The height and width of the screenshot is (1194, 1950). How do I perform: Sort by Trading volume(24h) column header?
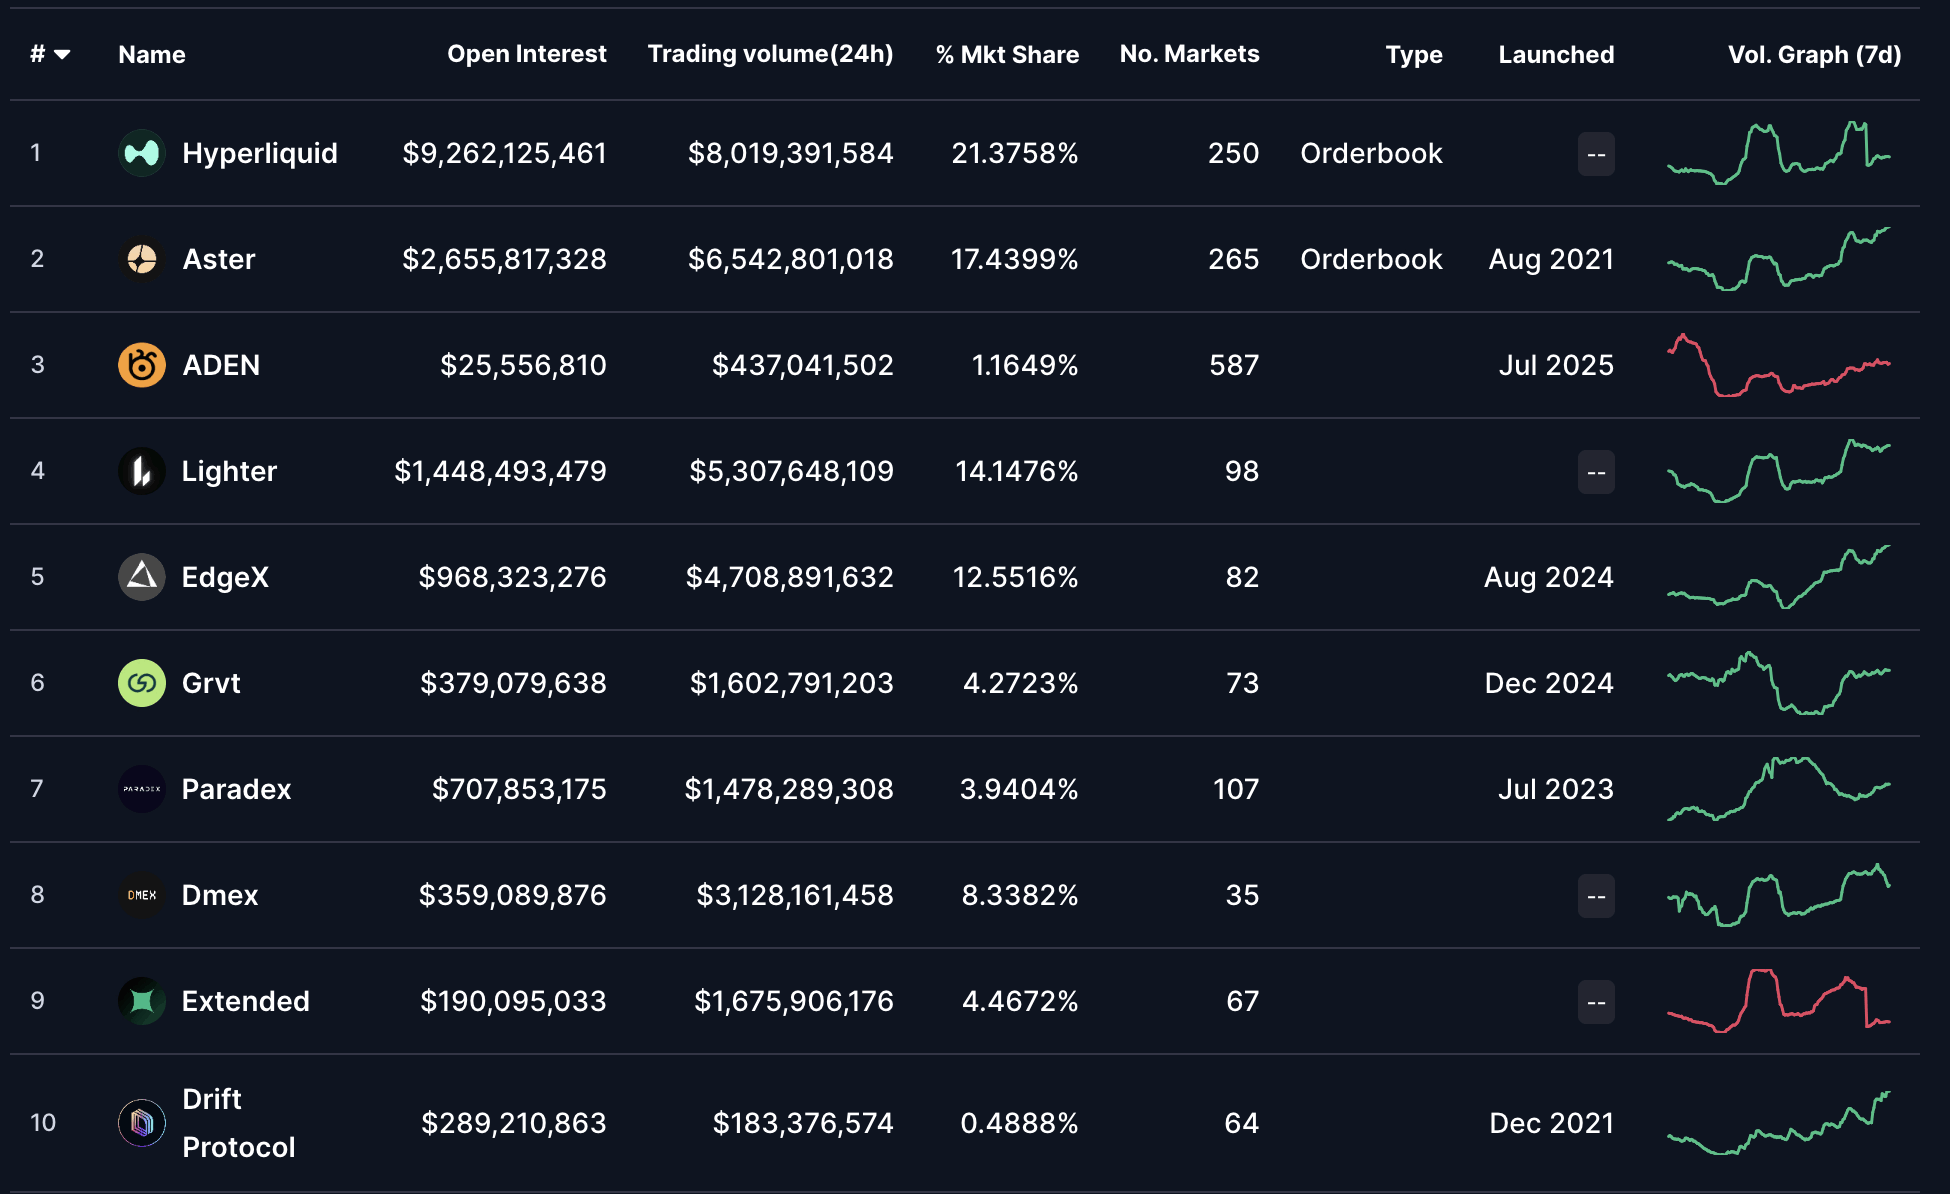(770, 54)
